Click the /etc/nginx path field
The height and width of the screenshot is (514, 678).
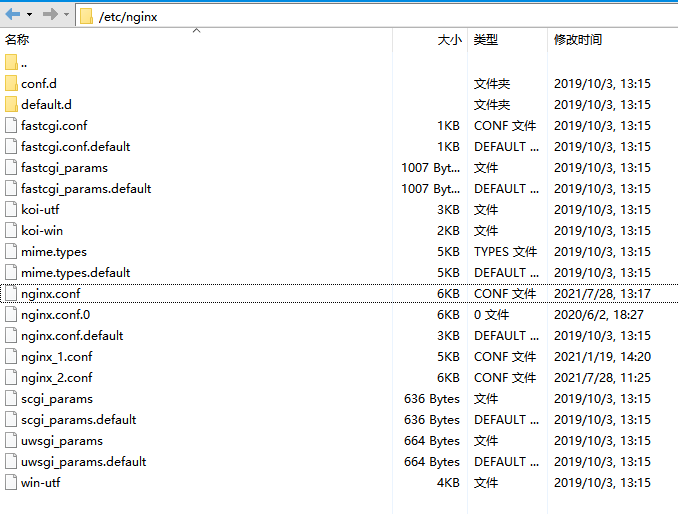[x=376, y=16]
